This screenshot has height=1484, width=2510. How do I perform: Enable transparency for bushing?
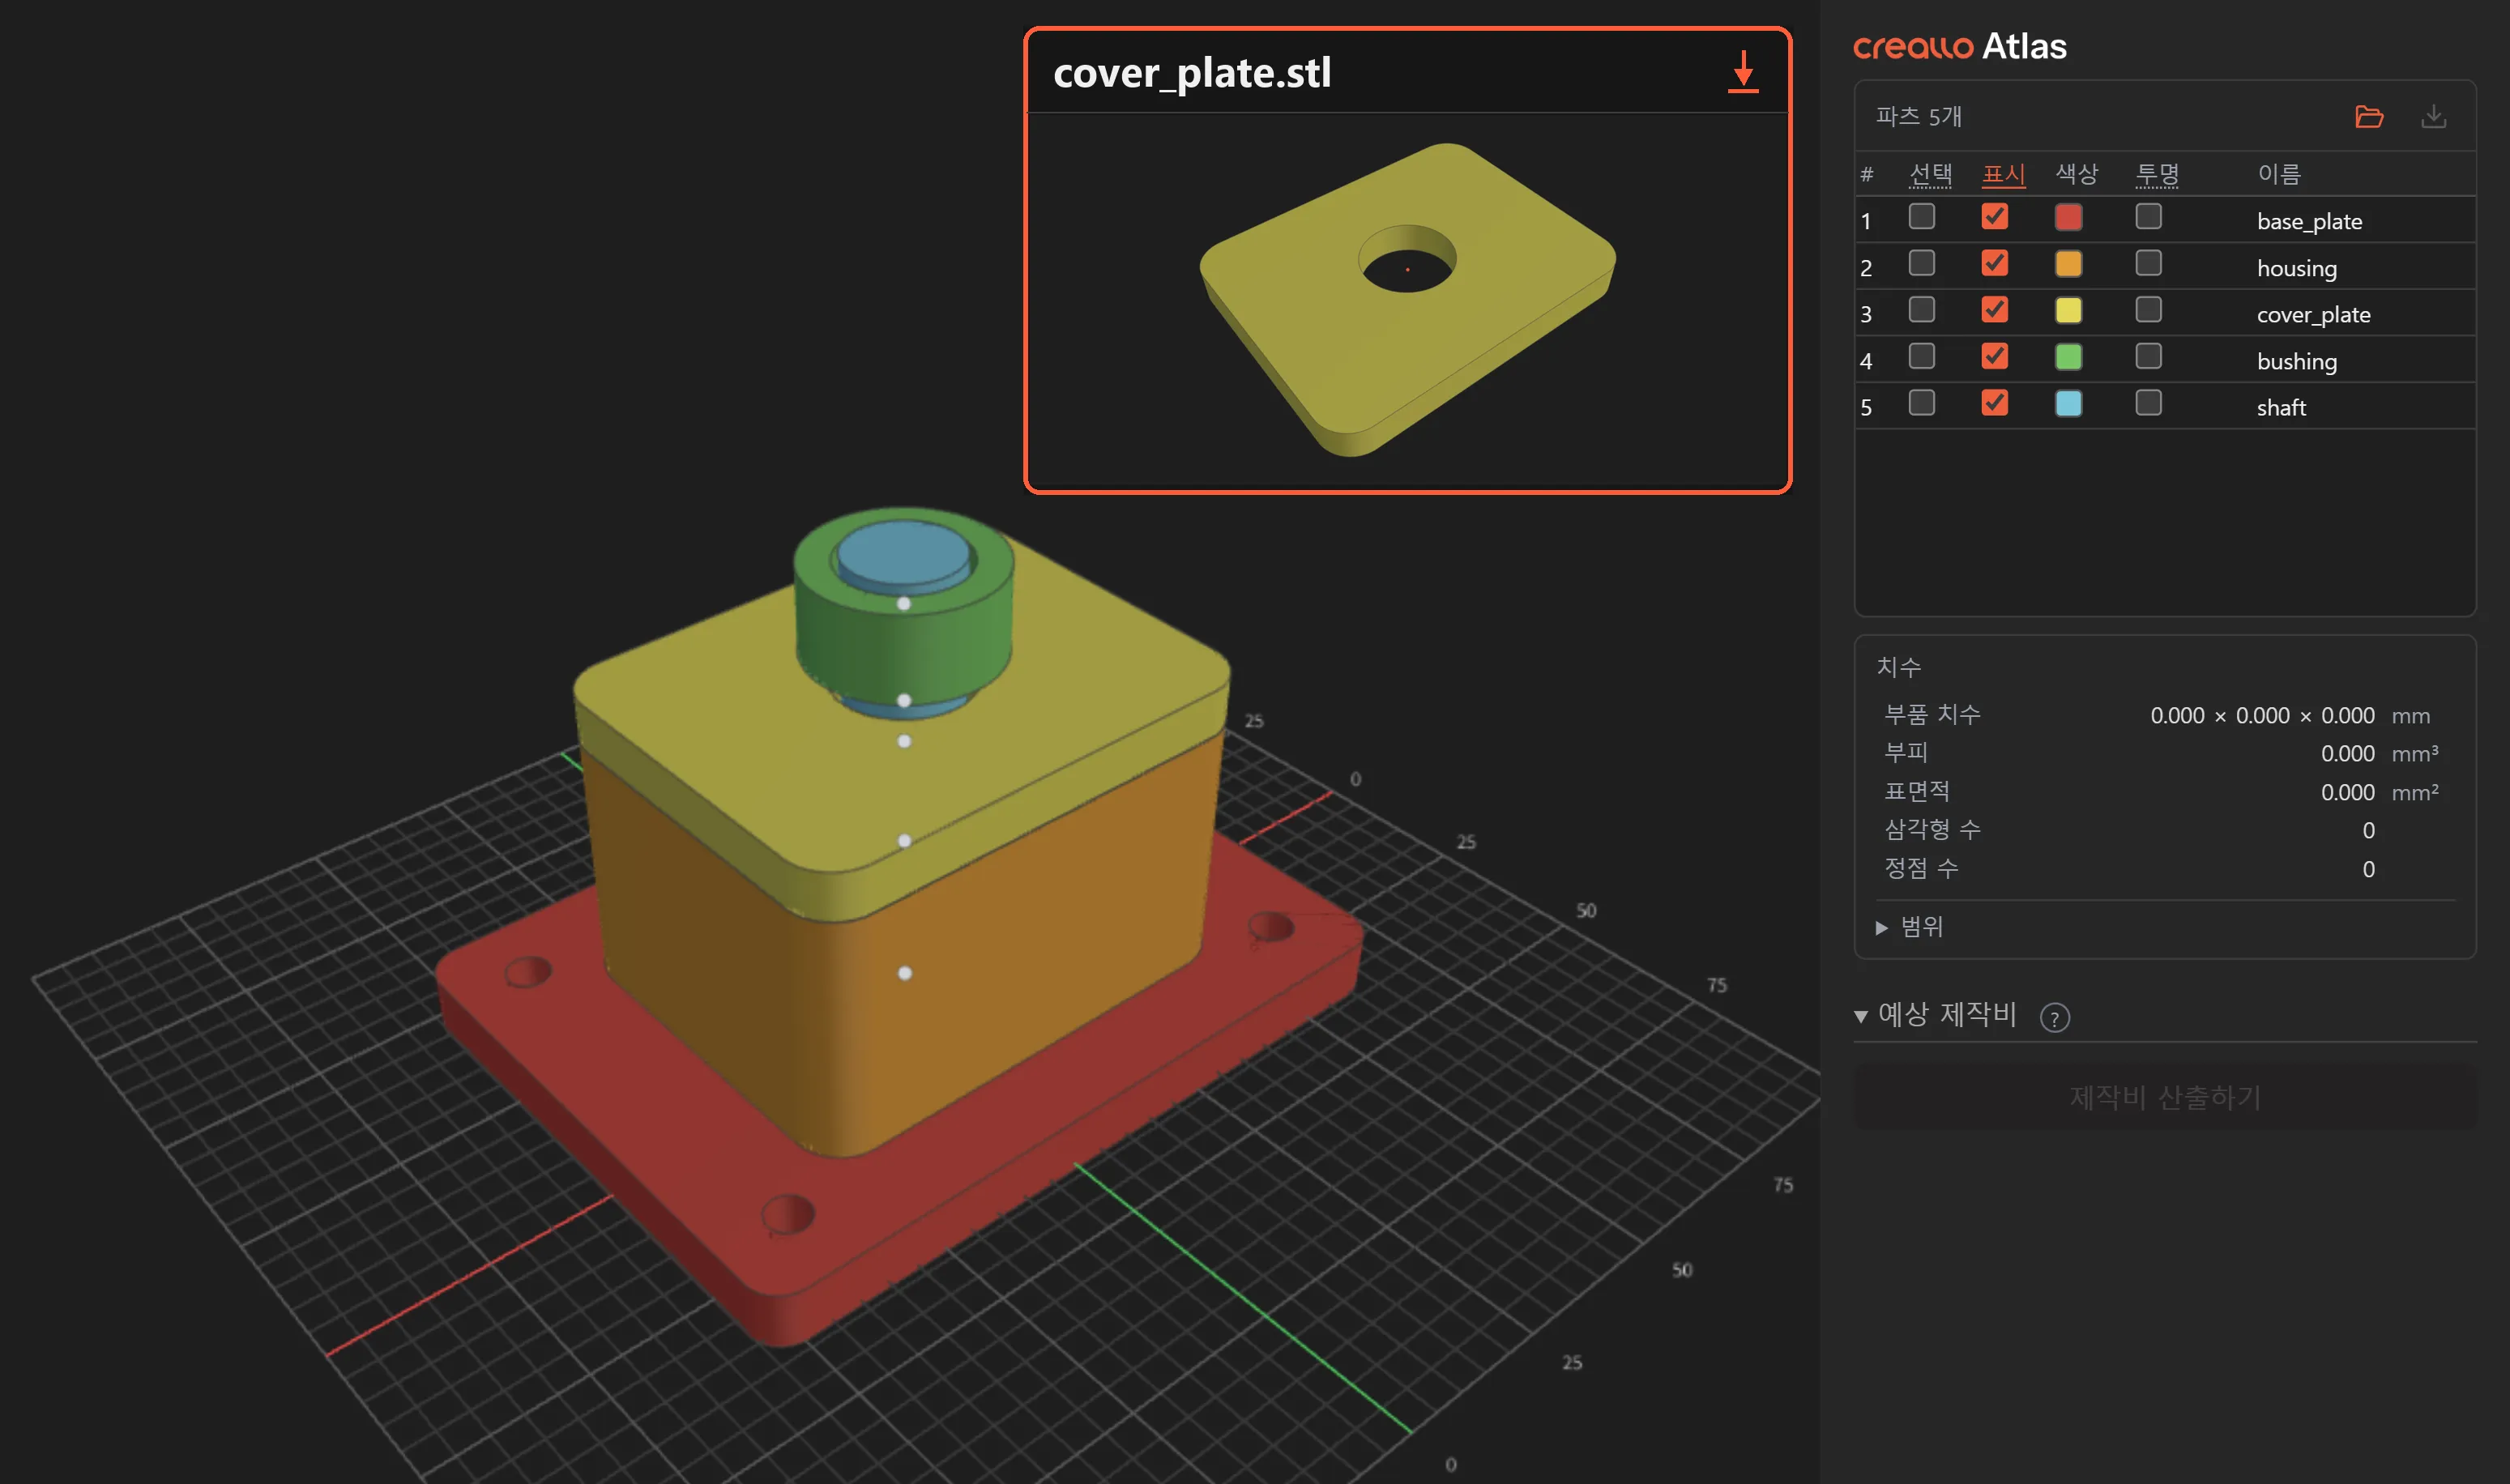click(x=2148, y=356)
